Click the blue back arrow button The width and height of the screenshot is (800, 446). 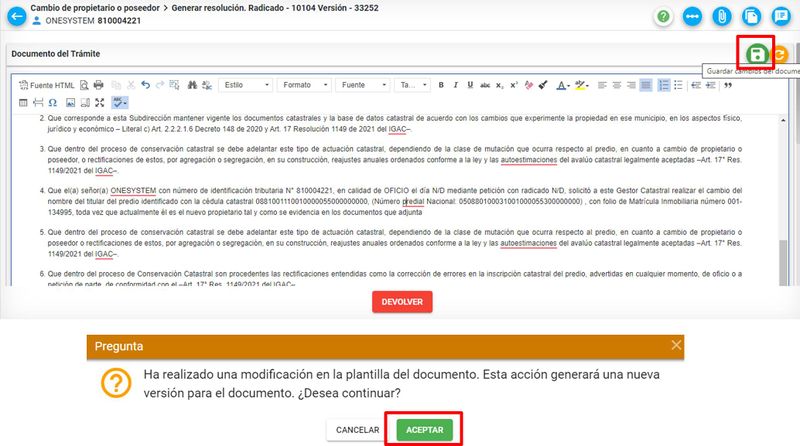coord(17,17)
